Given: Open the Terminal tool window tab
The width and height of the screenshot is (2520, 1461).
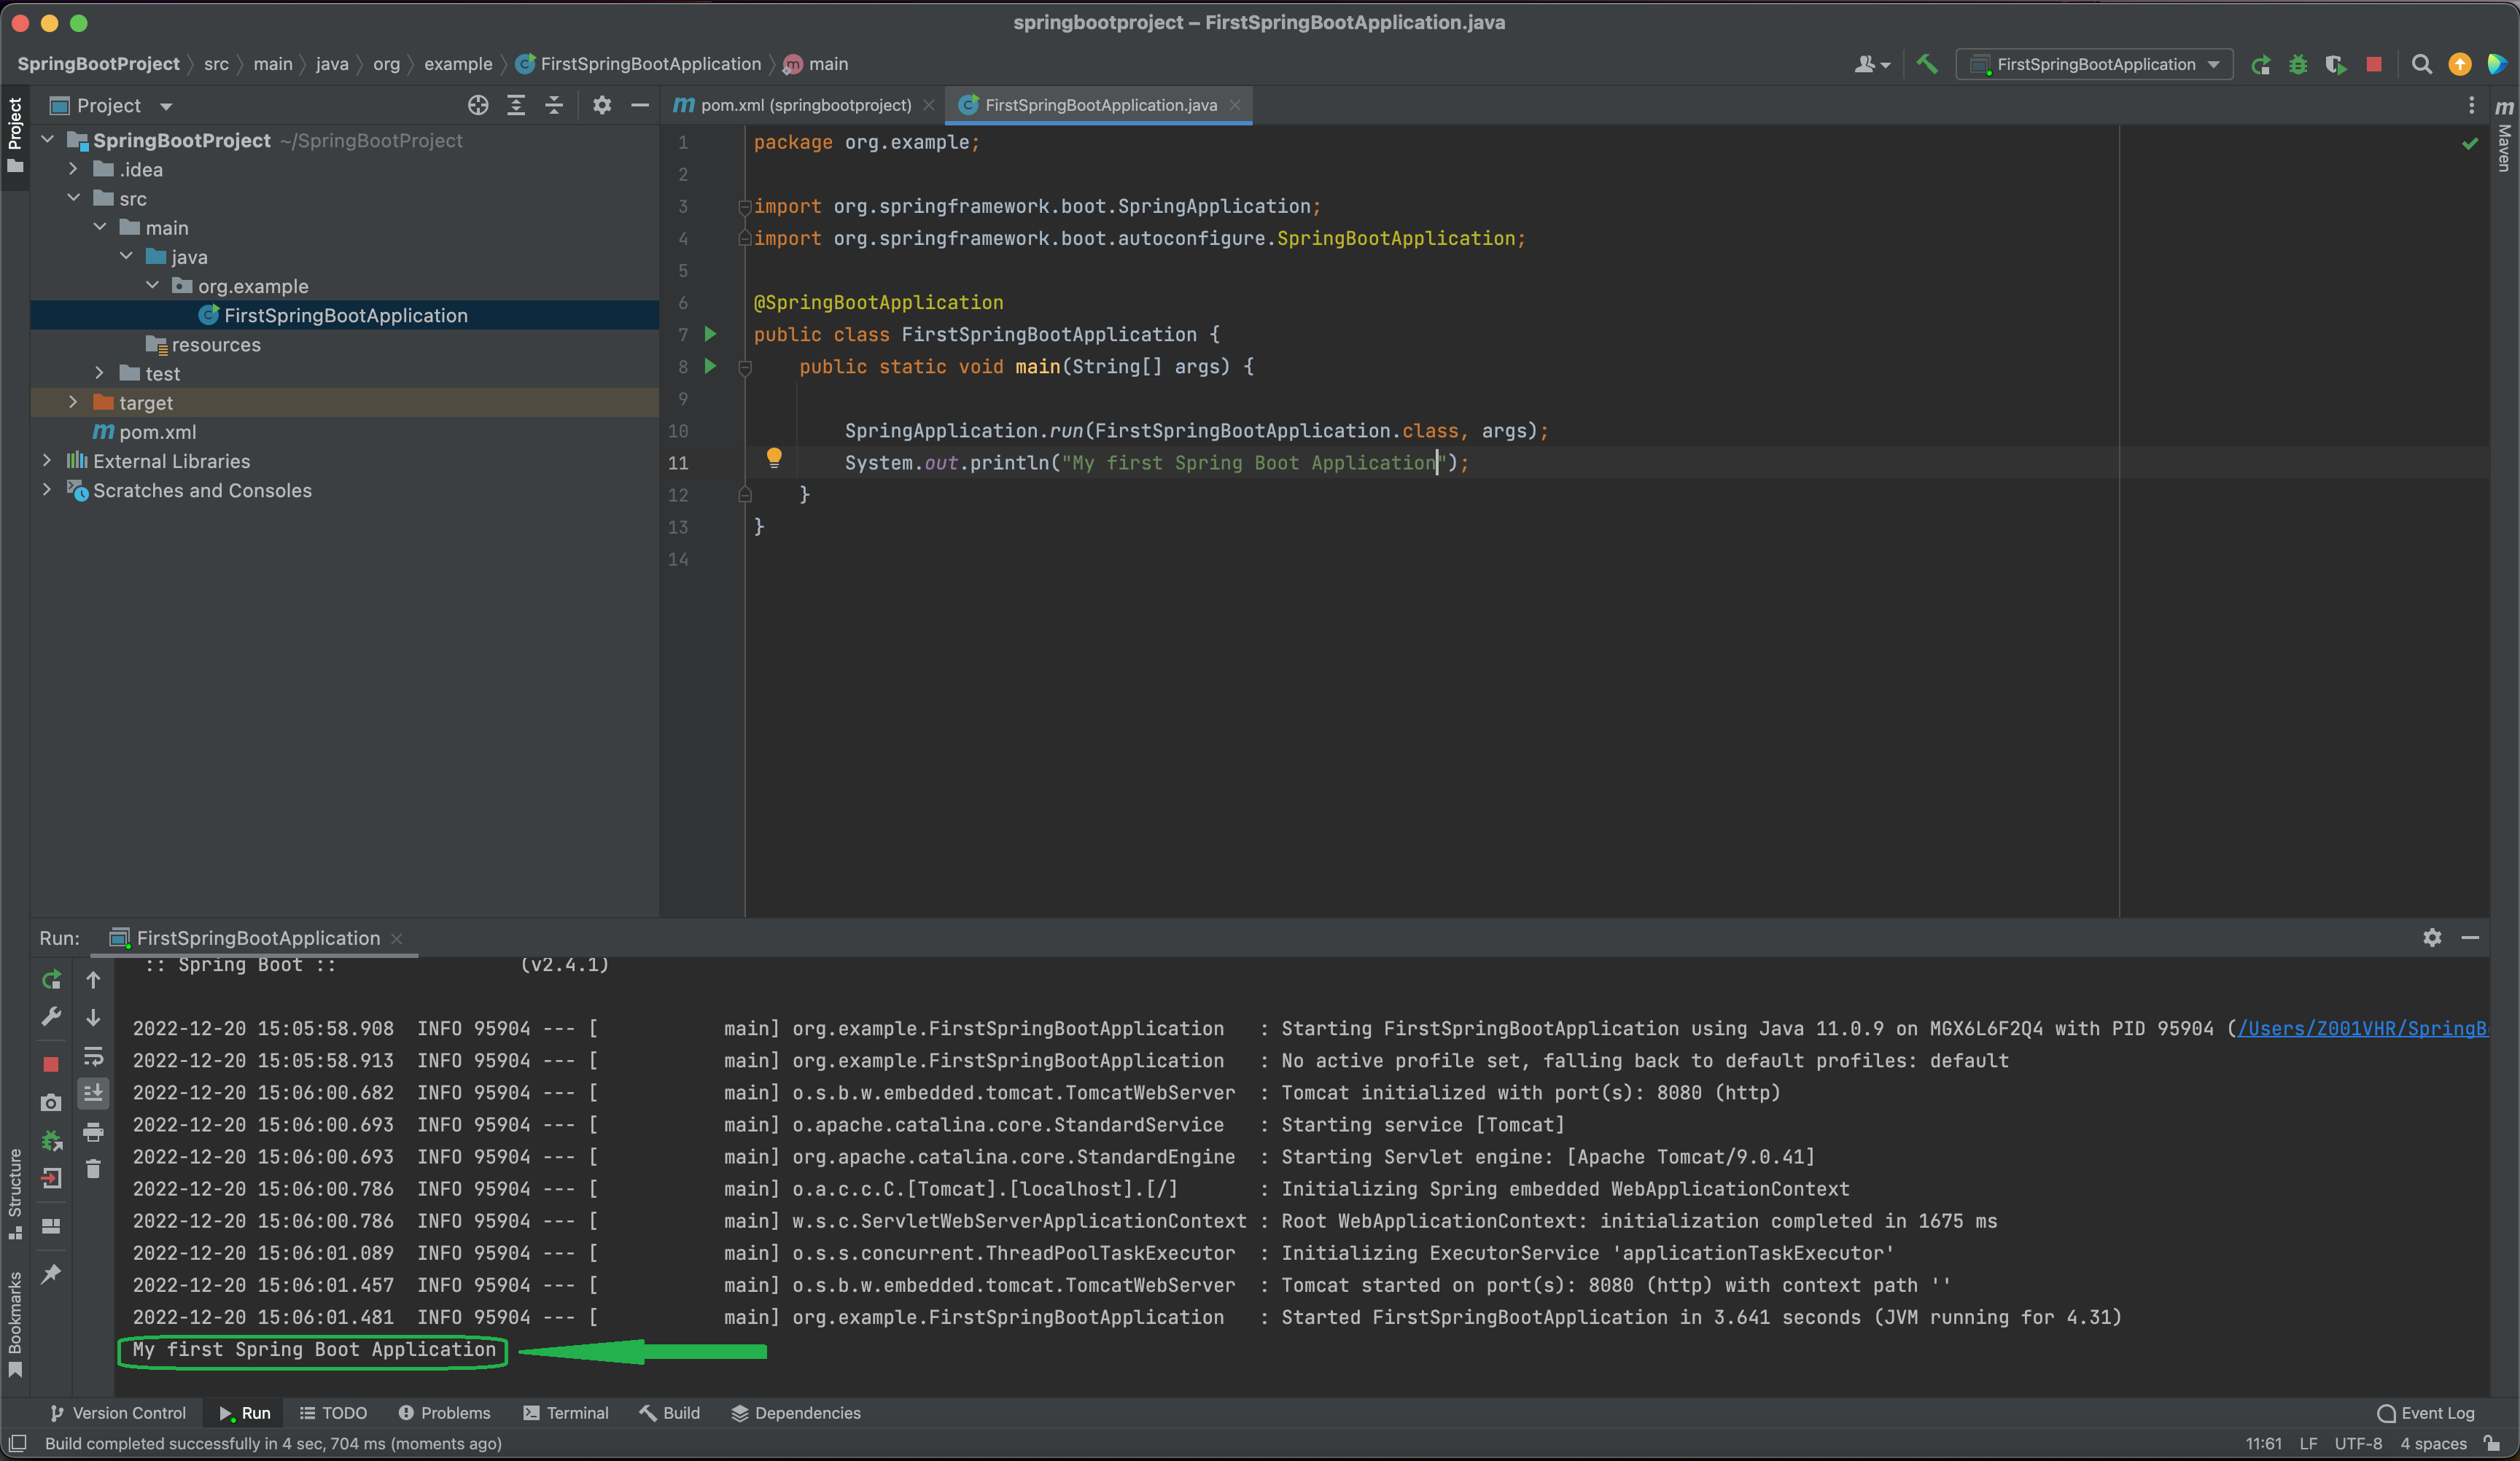Looking at the screenshot, I should pos(566,1412).
